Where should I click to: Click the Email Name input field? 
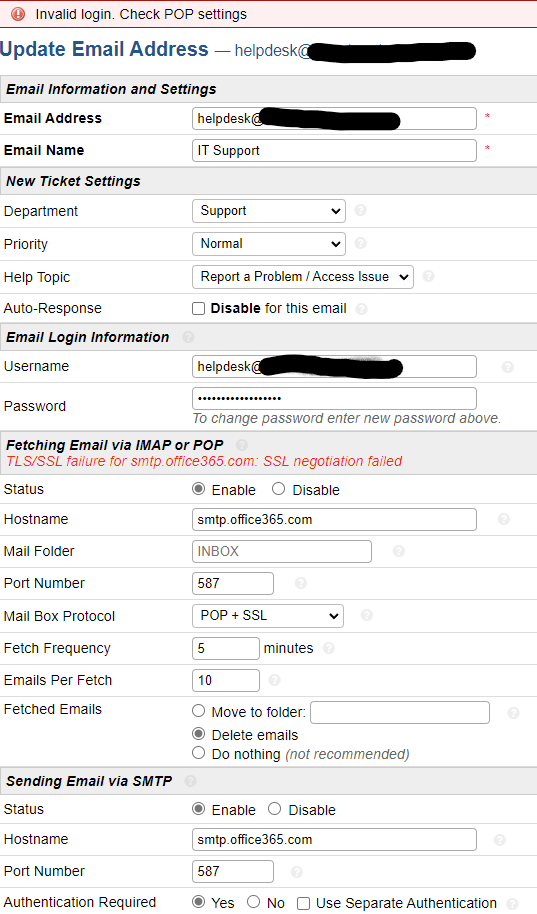tap(334, 150)
